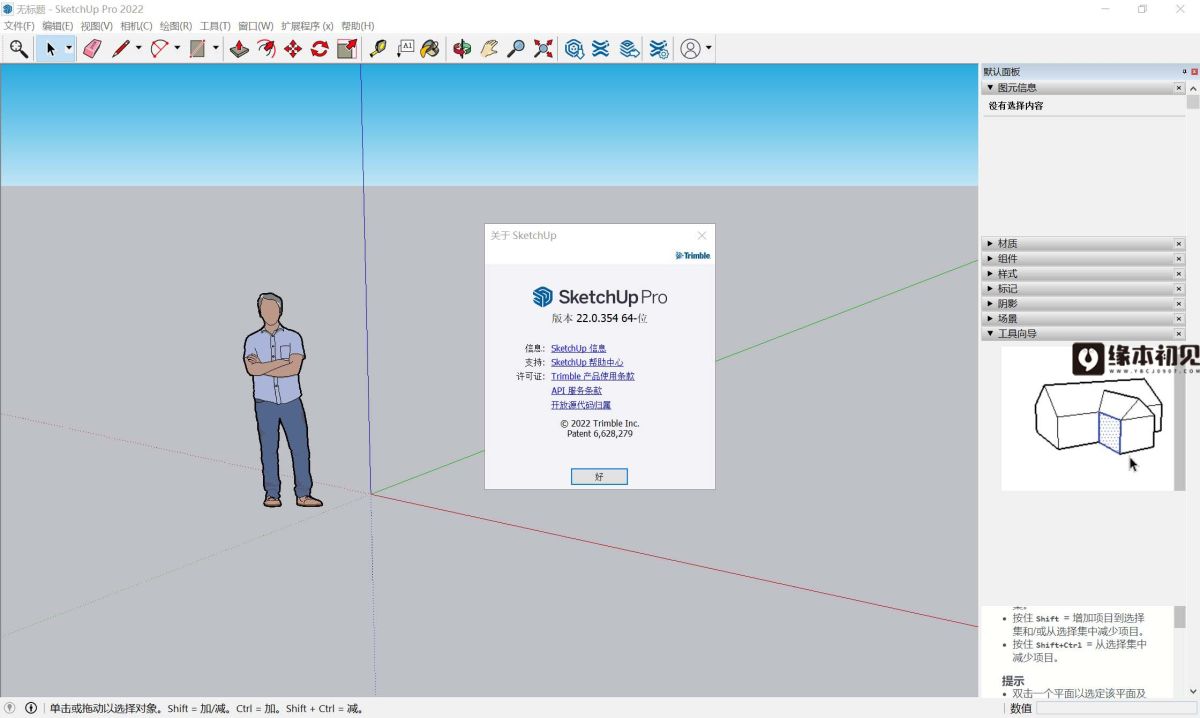Open the 工具(T) menu
Image resolution: width=1200 pixels, height=718 pixels.
tap(215, 26)
